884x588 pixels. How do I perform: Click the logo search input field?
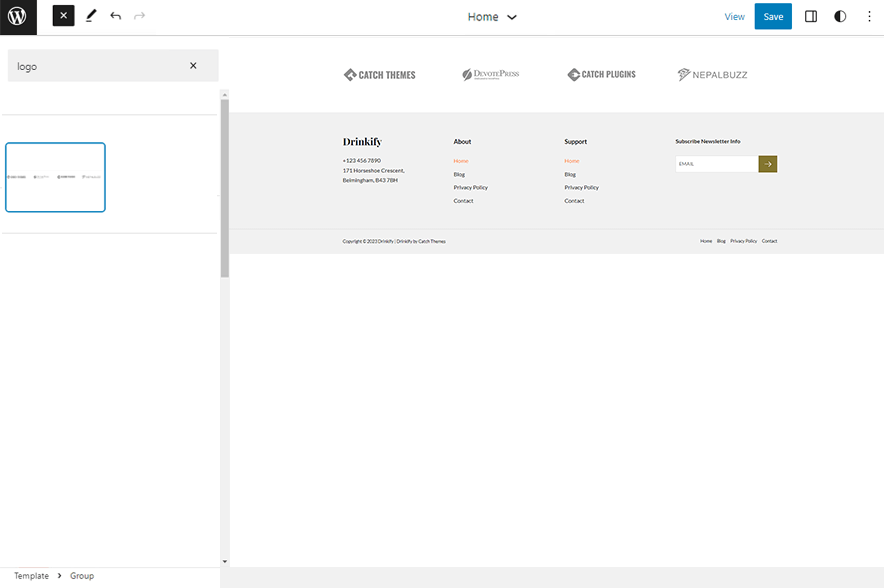pos(95,66)
